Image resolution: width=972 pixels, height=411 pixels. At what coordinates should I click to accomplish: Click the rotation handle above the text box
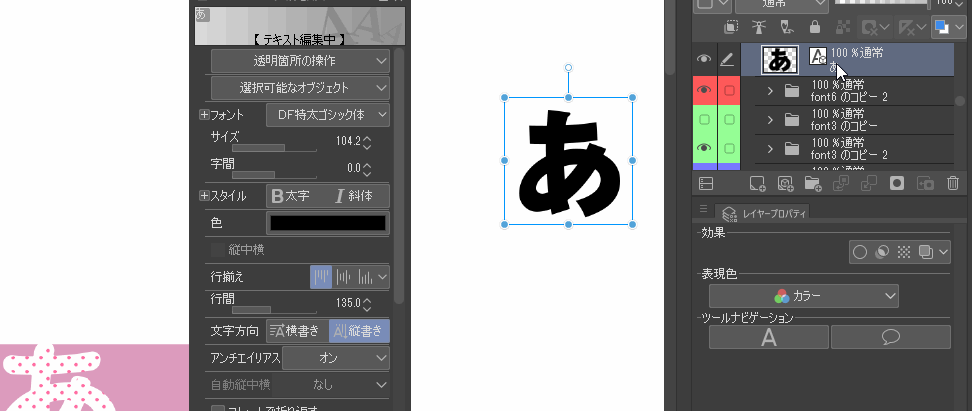(568, 68)
